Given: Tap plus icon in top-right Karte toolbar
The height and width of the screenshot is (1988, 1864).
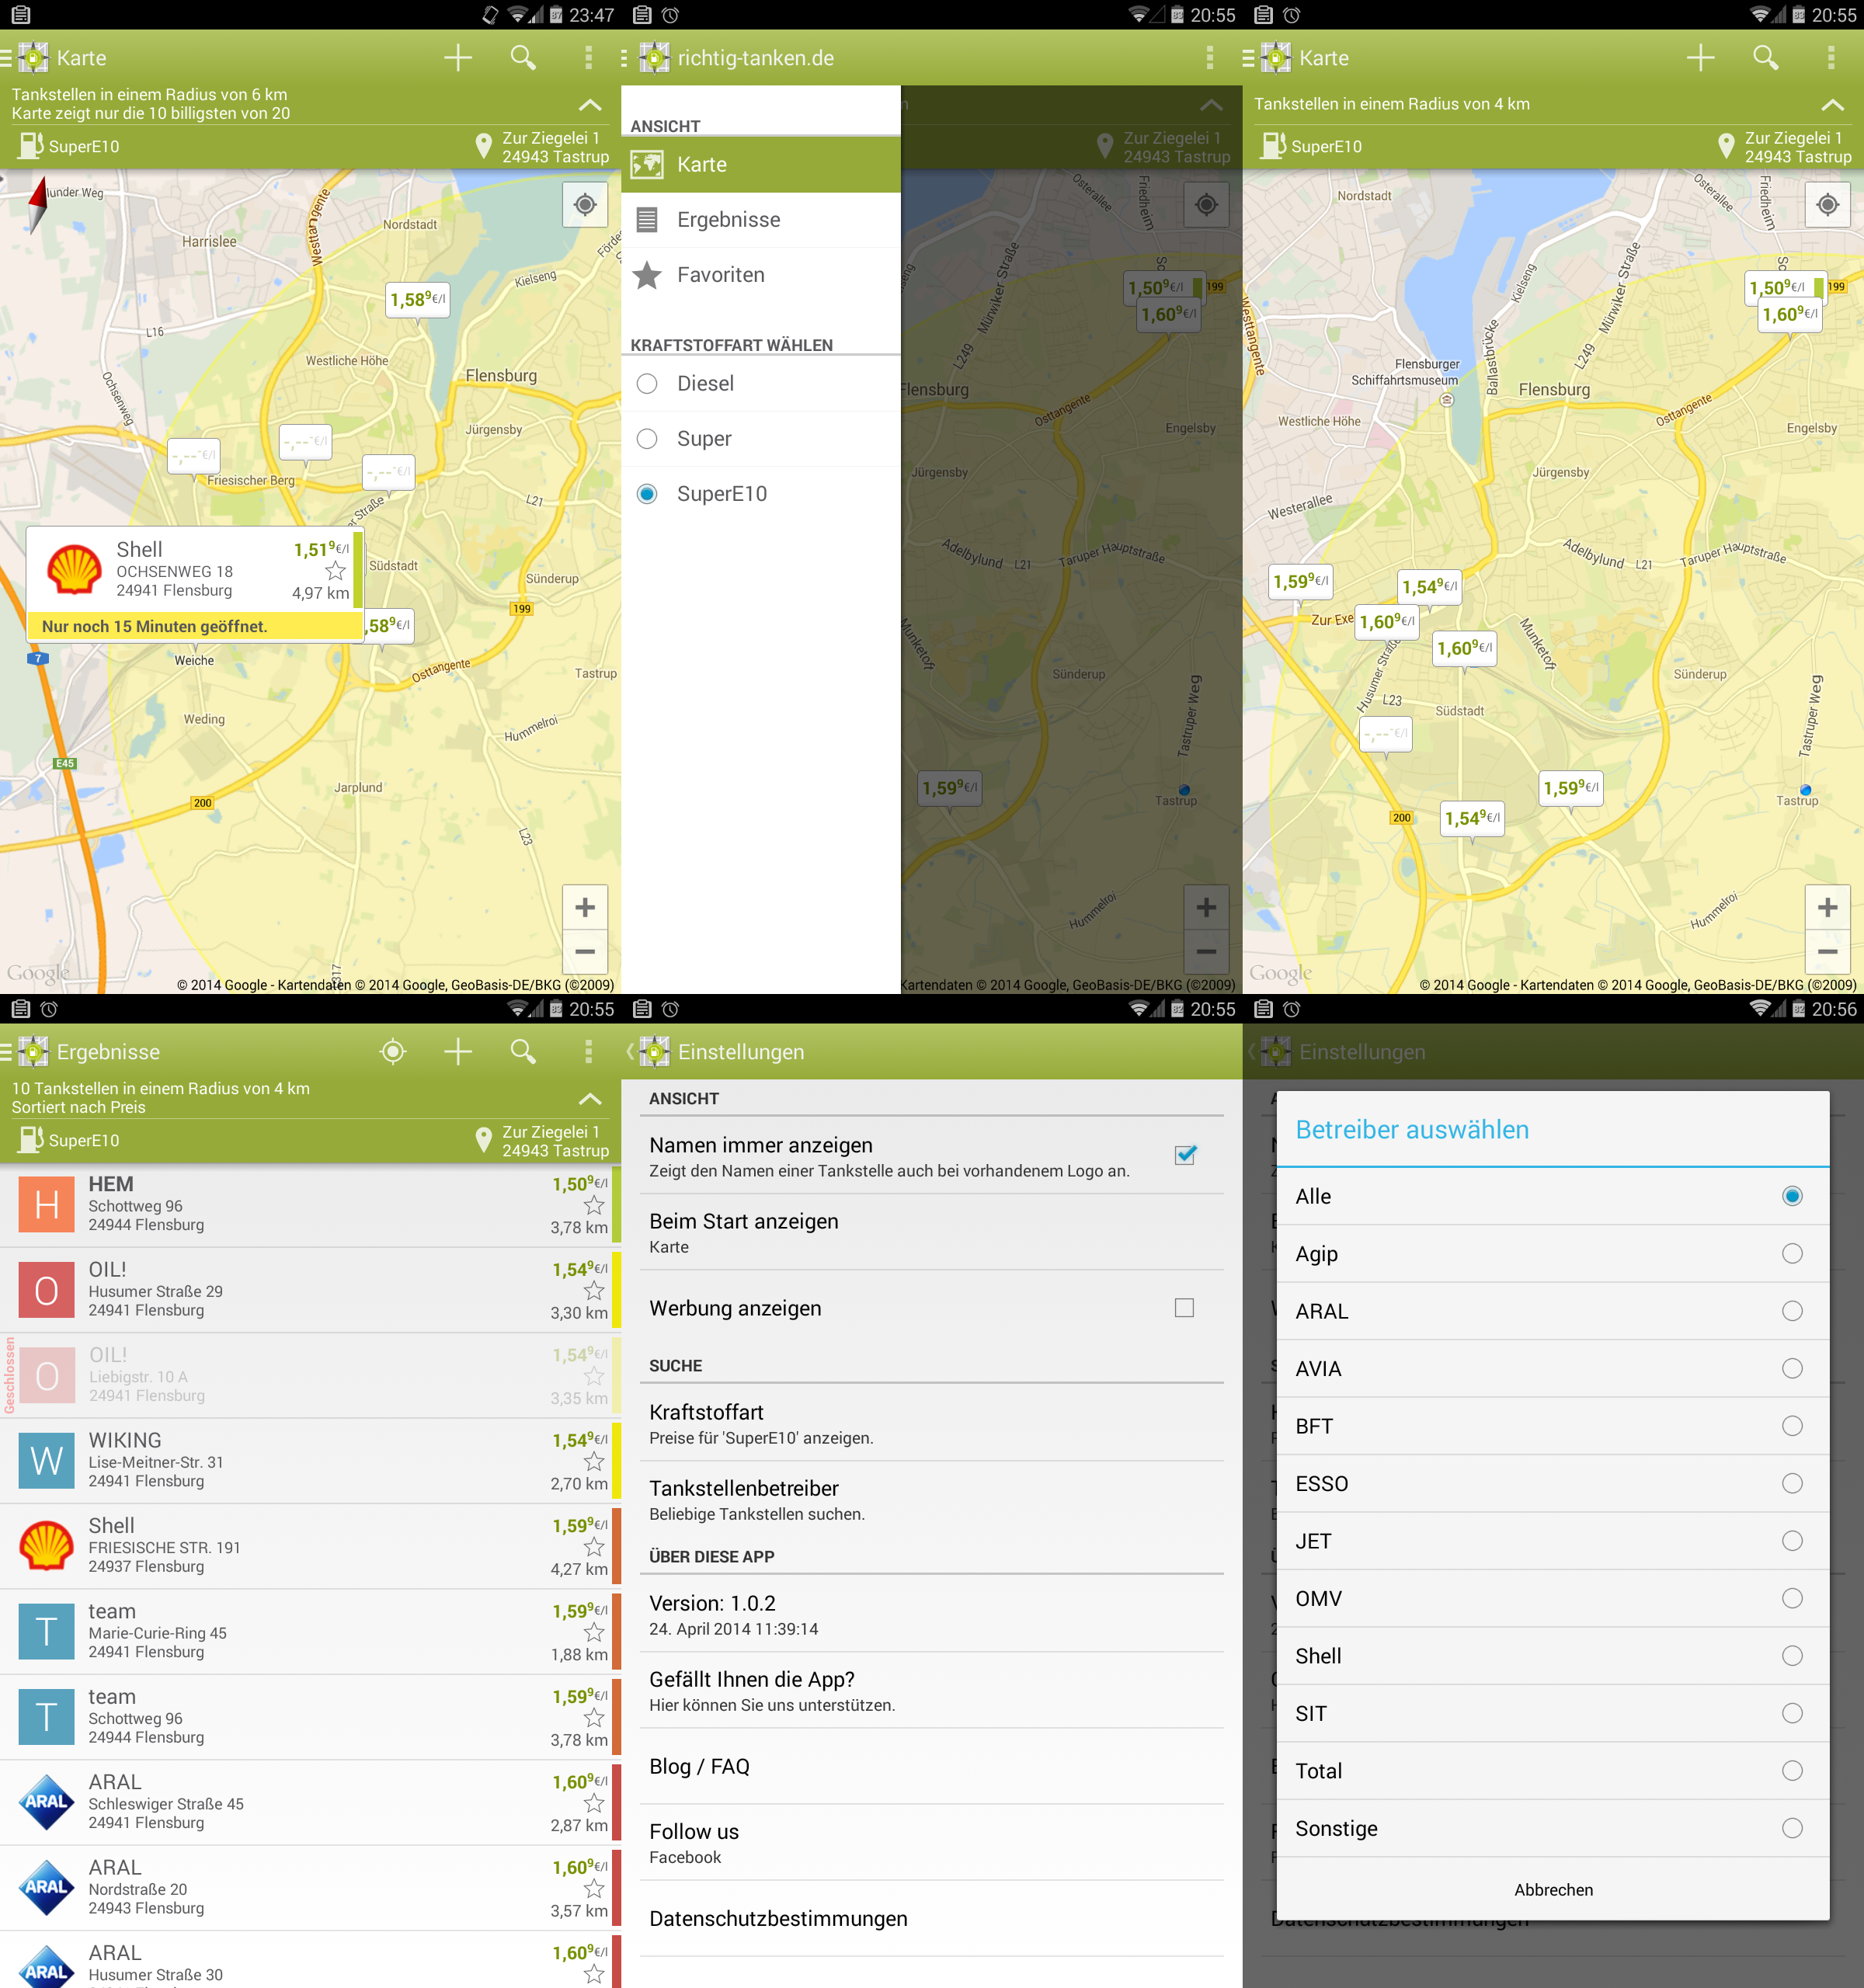Looking at the screenshot, I should tap(1700, 58).
